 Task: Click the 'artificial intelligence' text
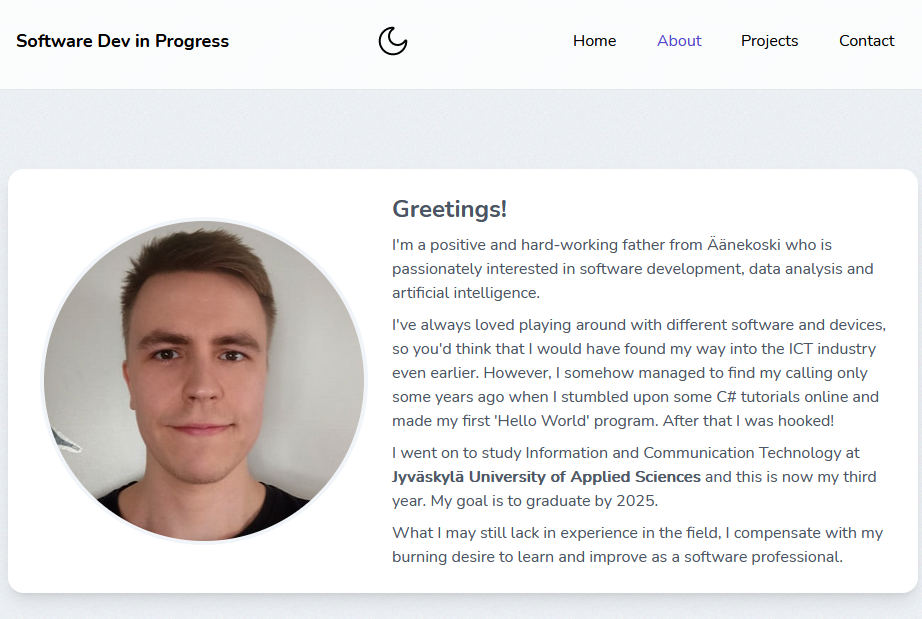coord(465,293)
